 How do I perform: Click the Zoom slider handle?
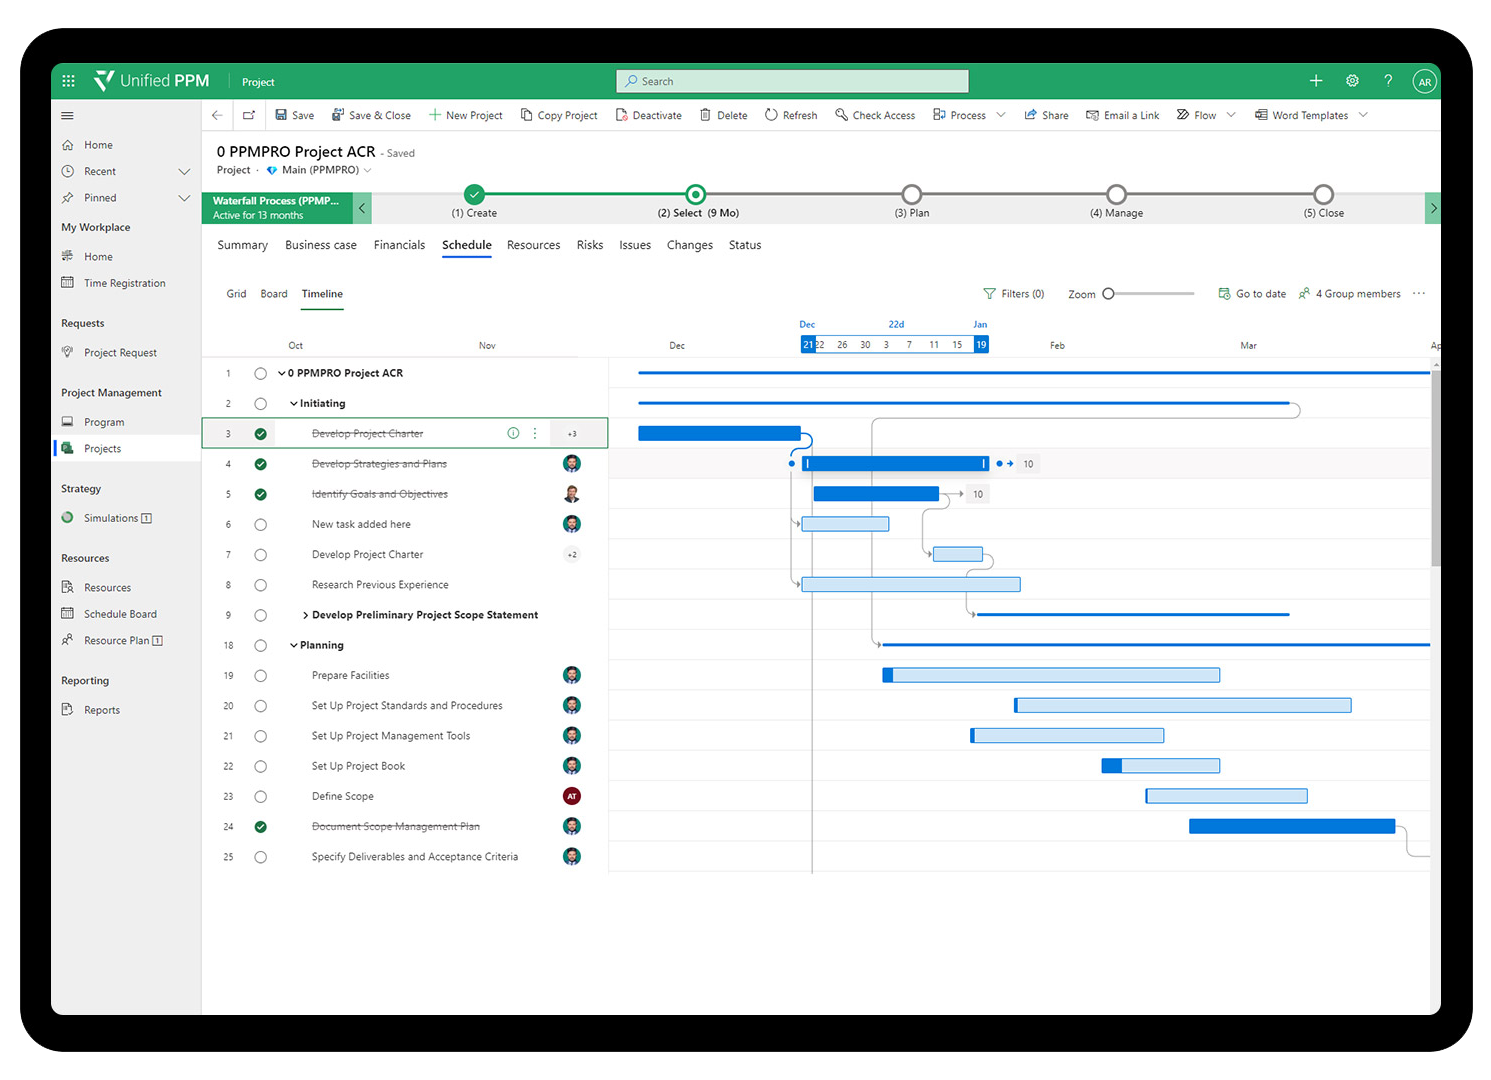pyautogui.click(x=1108, y=294)
